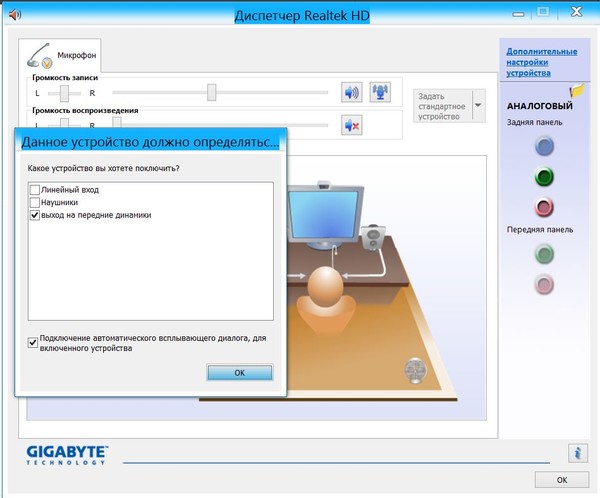
Task: Select the green front panel jack
Action: click(x=544, y=254)
